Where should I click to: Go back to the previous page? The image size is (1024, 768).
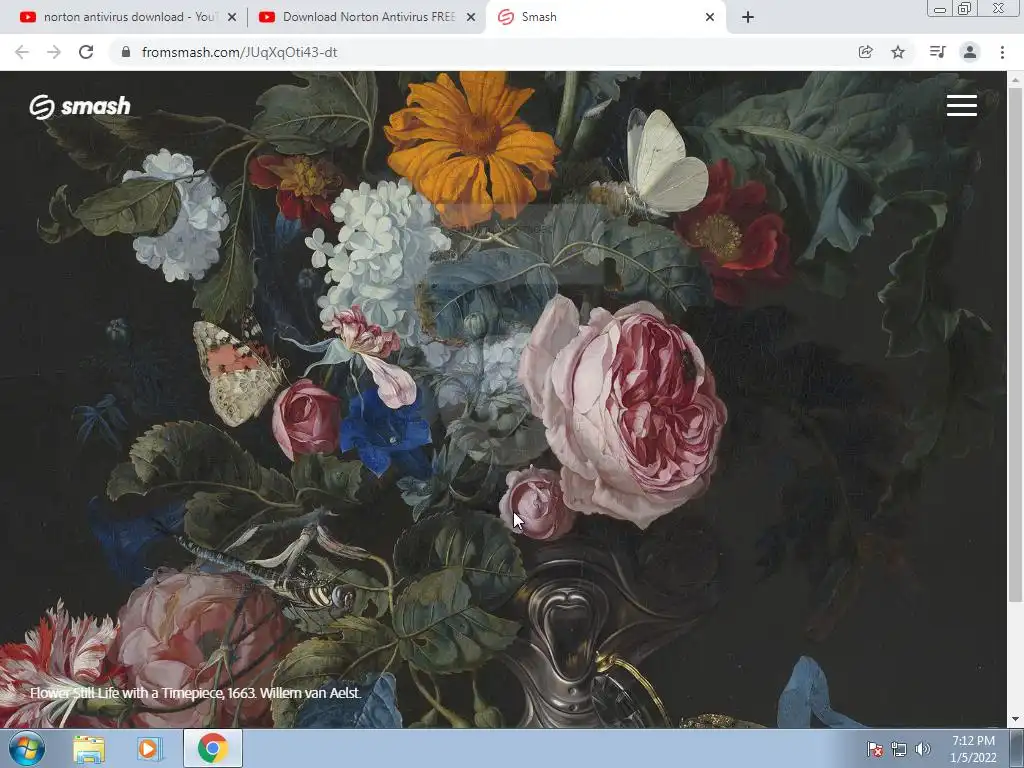pyautogui.click(x=22, y=52)
